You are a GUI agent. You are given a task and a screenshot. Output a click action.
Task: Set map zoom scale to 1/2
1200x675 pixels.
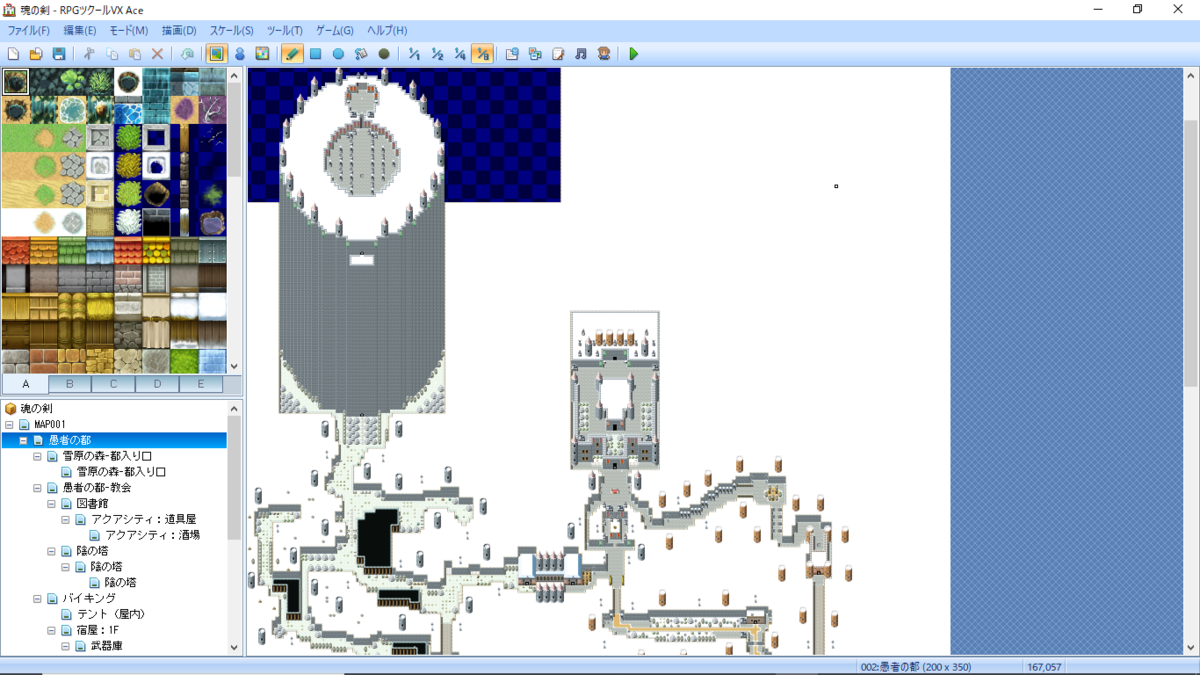(x=437, y=54)
